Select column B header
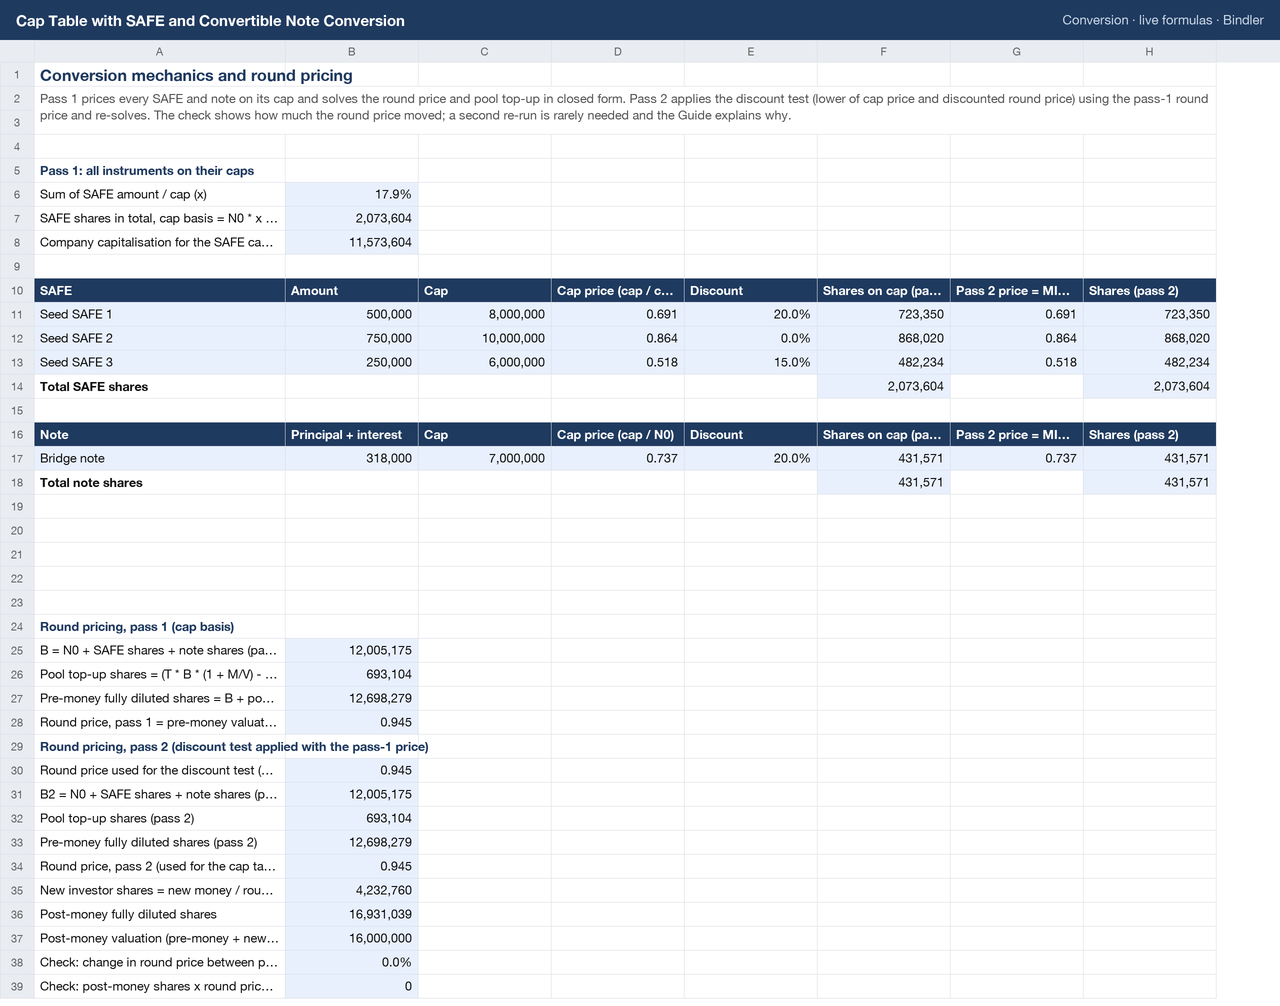The height and width of the screenshot is (1006, 1280). point(351,51)
